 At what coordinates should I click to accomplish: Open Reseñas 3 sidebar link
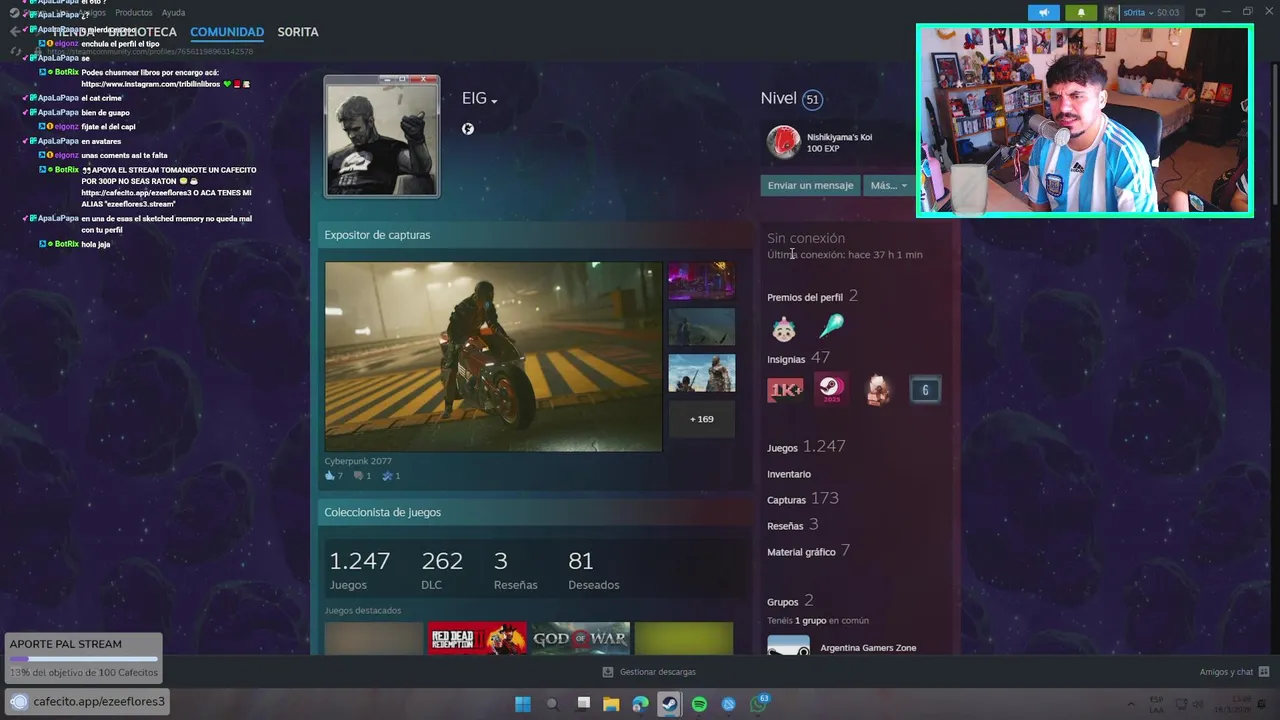(793, 525)
